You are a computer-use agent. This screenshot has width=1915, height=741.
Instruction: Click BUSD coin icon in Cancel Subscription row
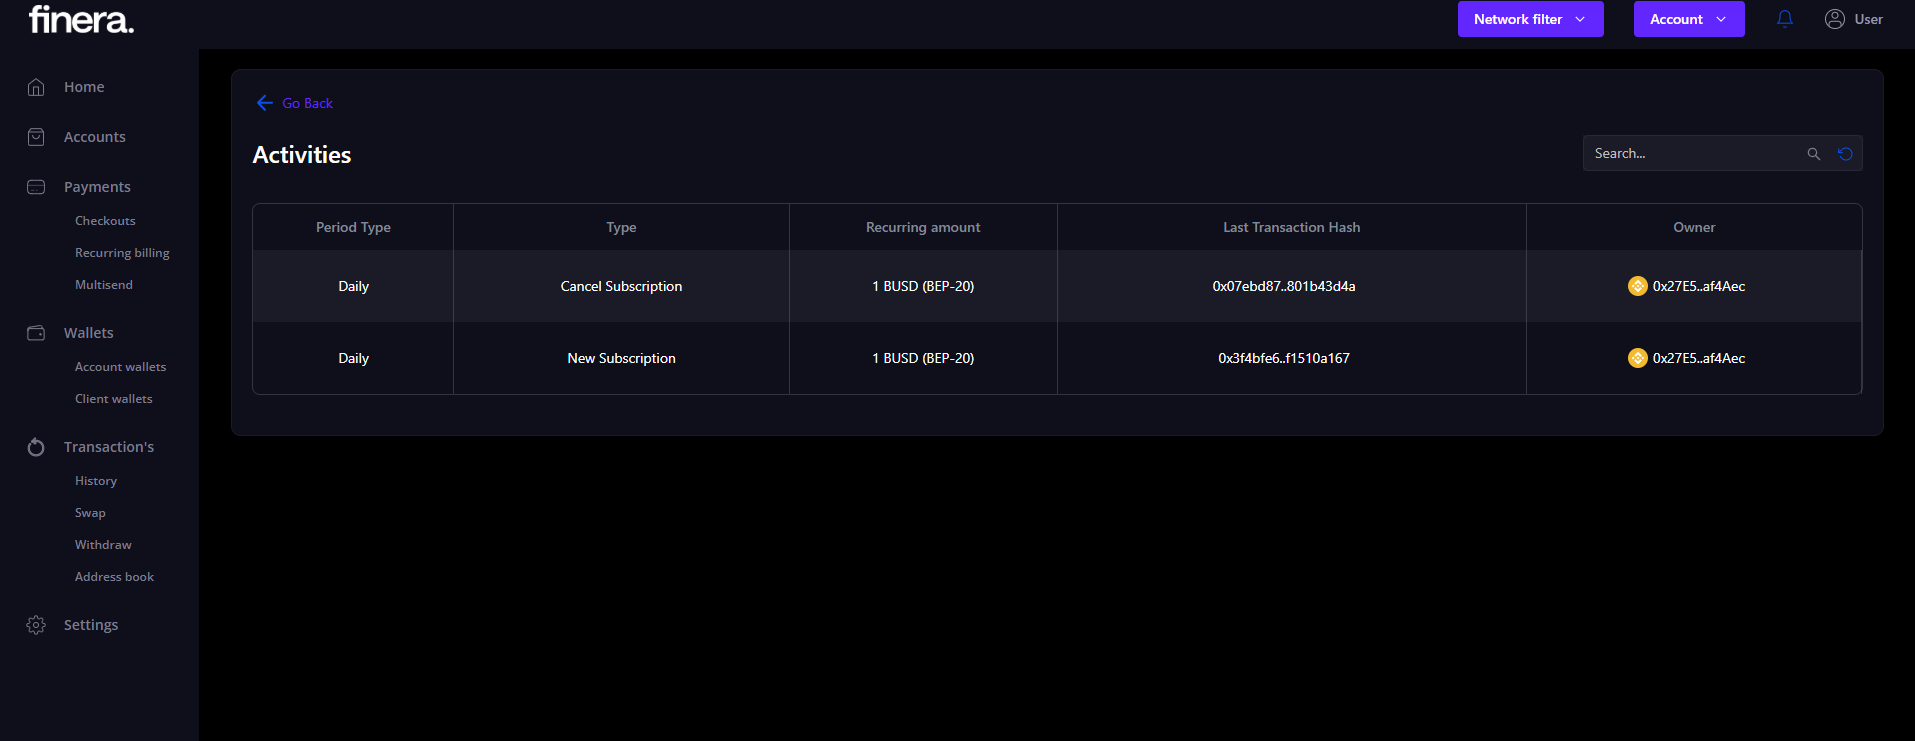tap(1637, 286)
